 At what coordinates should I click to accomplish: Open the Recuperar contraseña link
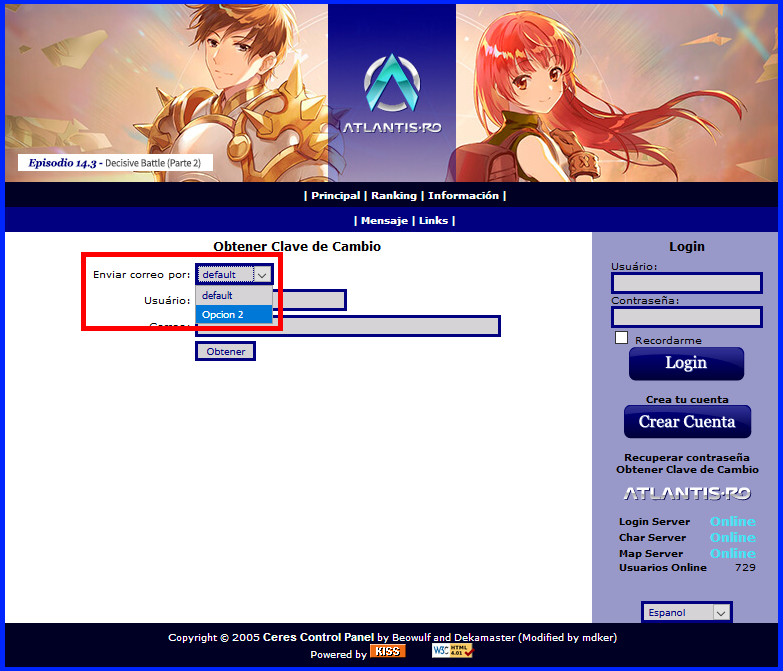pyautogui.click(x=687, y=457)
